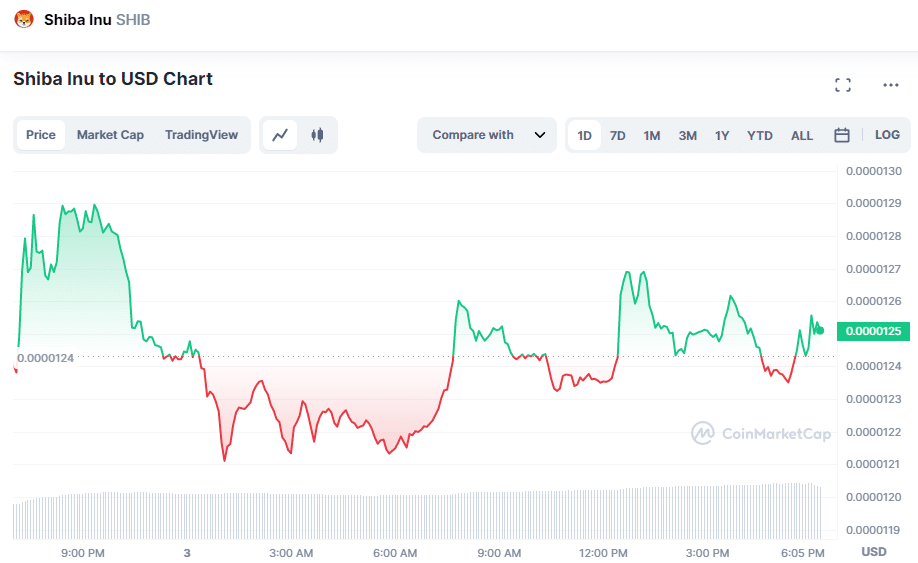Open the chart in fullscreen mode

coord(842,85)
